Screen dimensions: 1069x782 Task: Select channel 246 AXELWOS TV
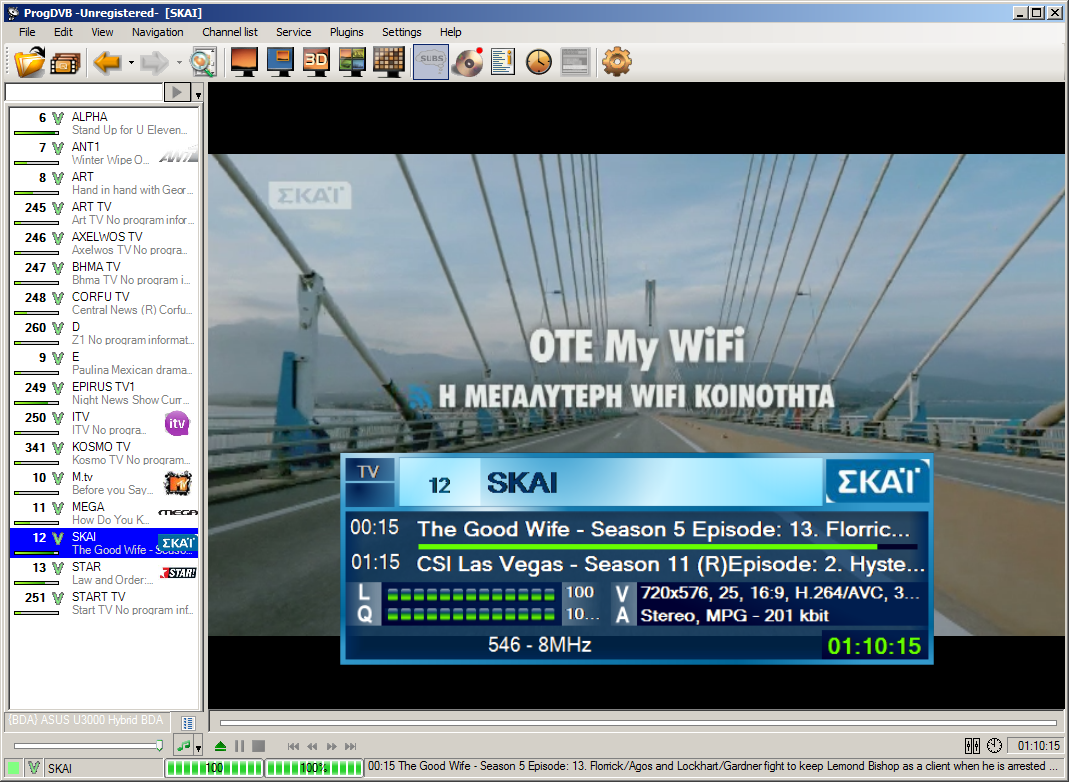pos(104,243)
